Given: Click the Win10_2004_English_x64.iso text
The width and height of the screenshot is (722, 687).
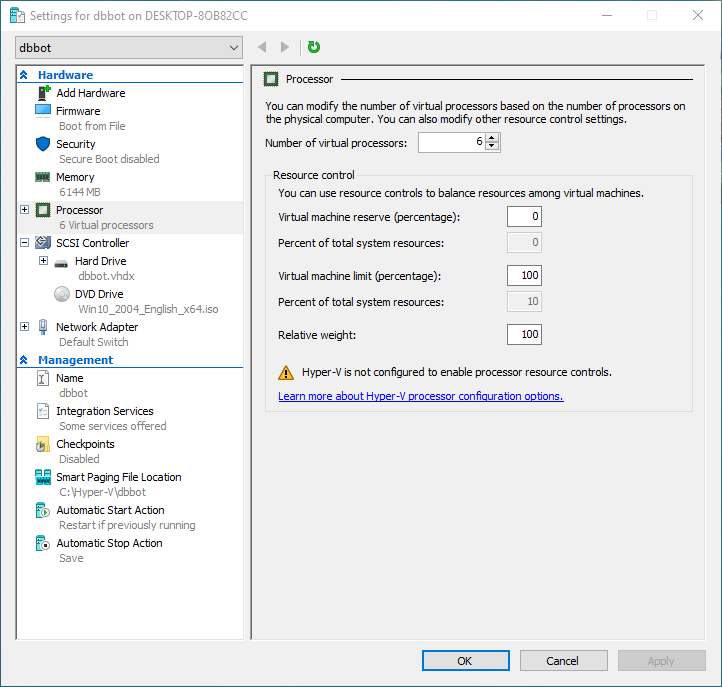Looking at the screenshot, I should [148, 309].
